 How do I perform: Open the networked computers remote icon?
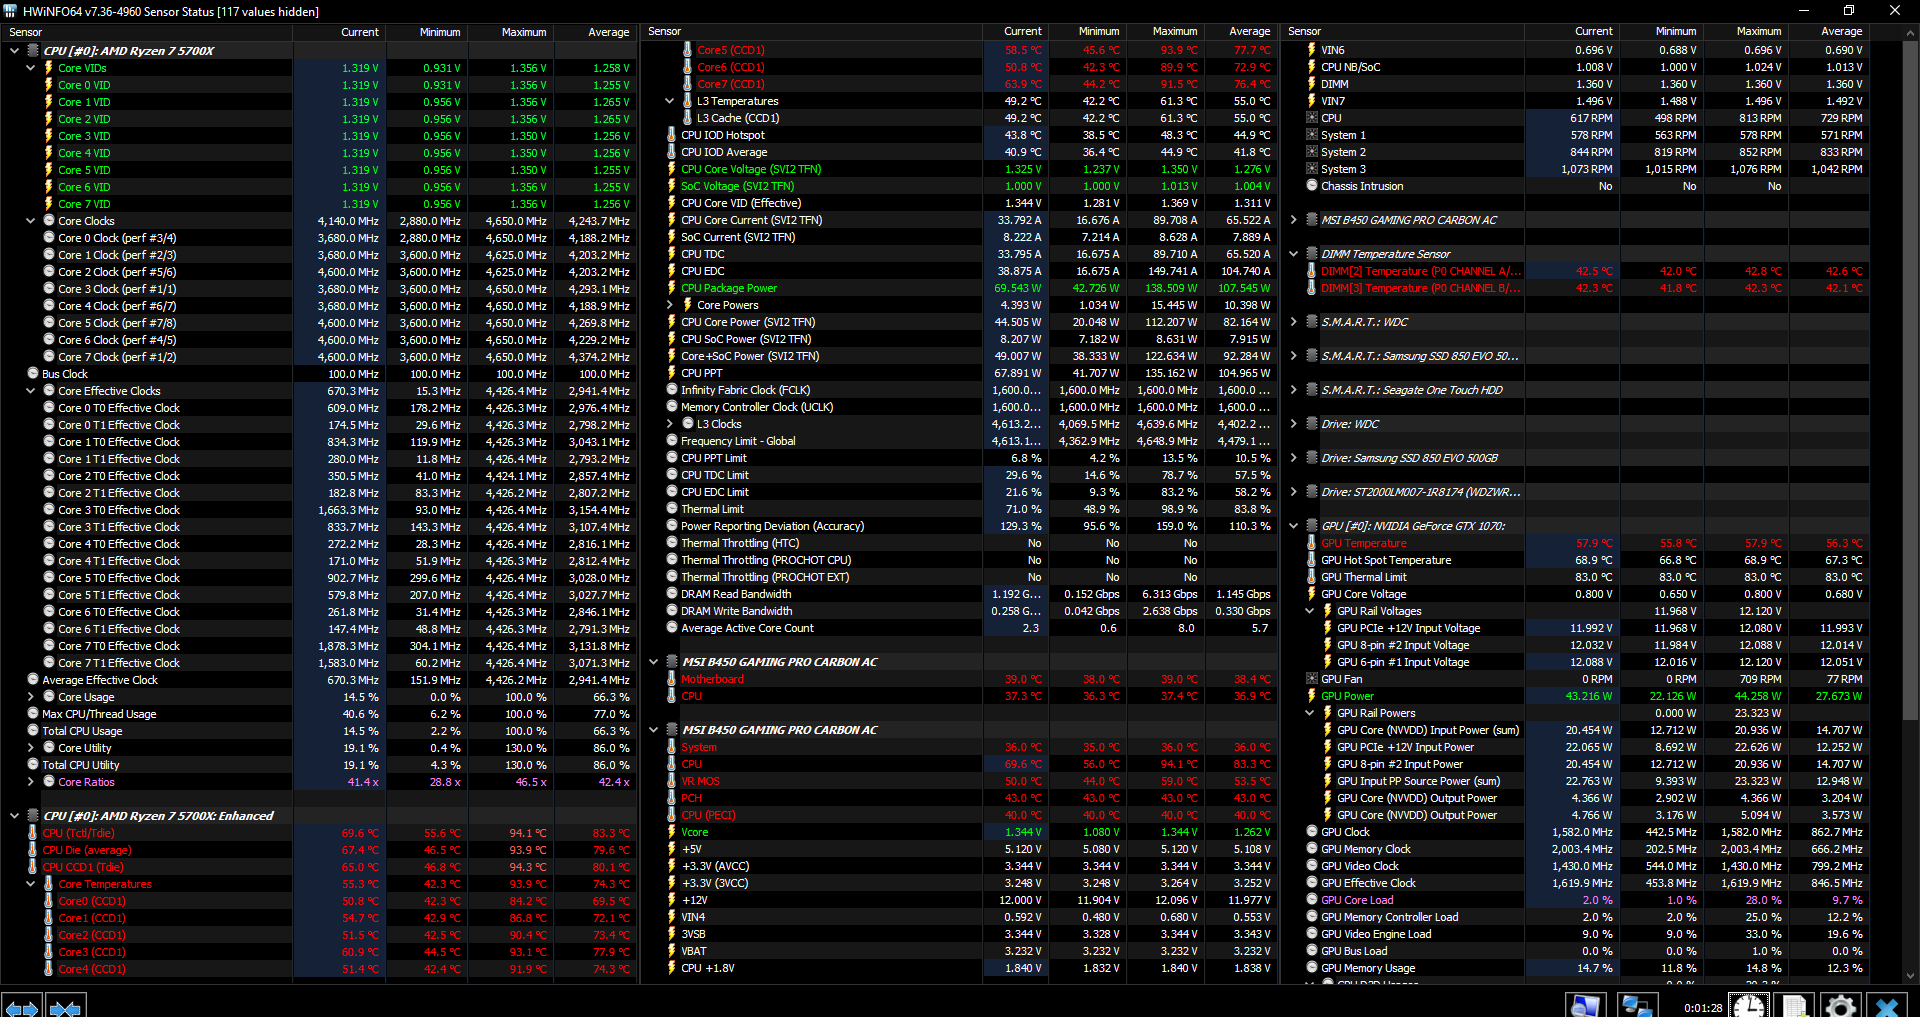[x=1636, y=1005]
